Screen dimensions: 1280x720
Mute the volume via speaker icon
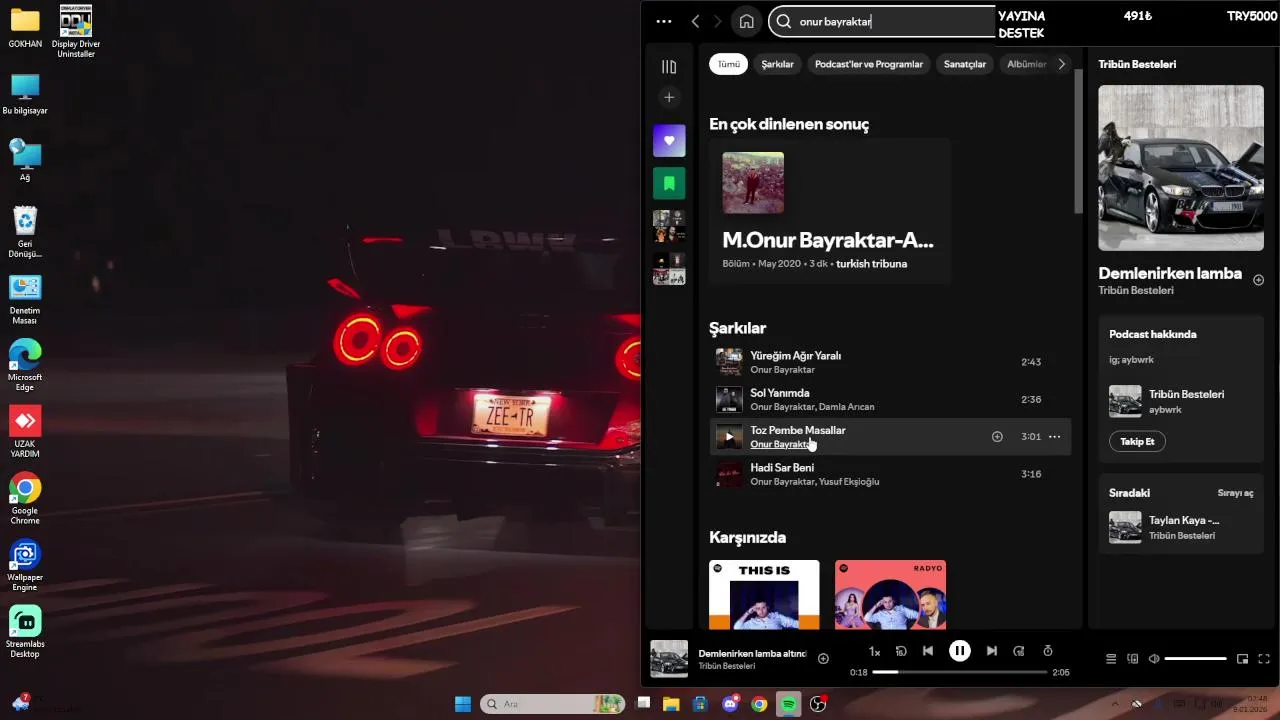[1154, 659]
